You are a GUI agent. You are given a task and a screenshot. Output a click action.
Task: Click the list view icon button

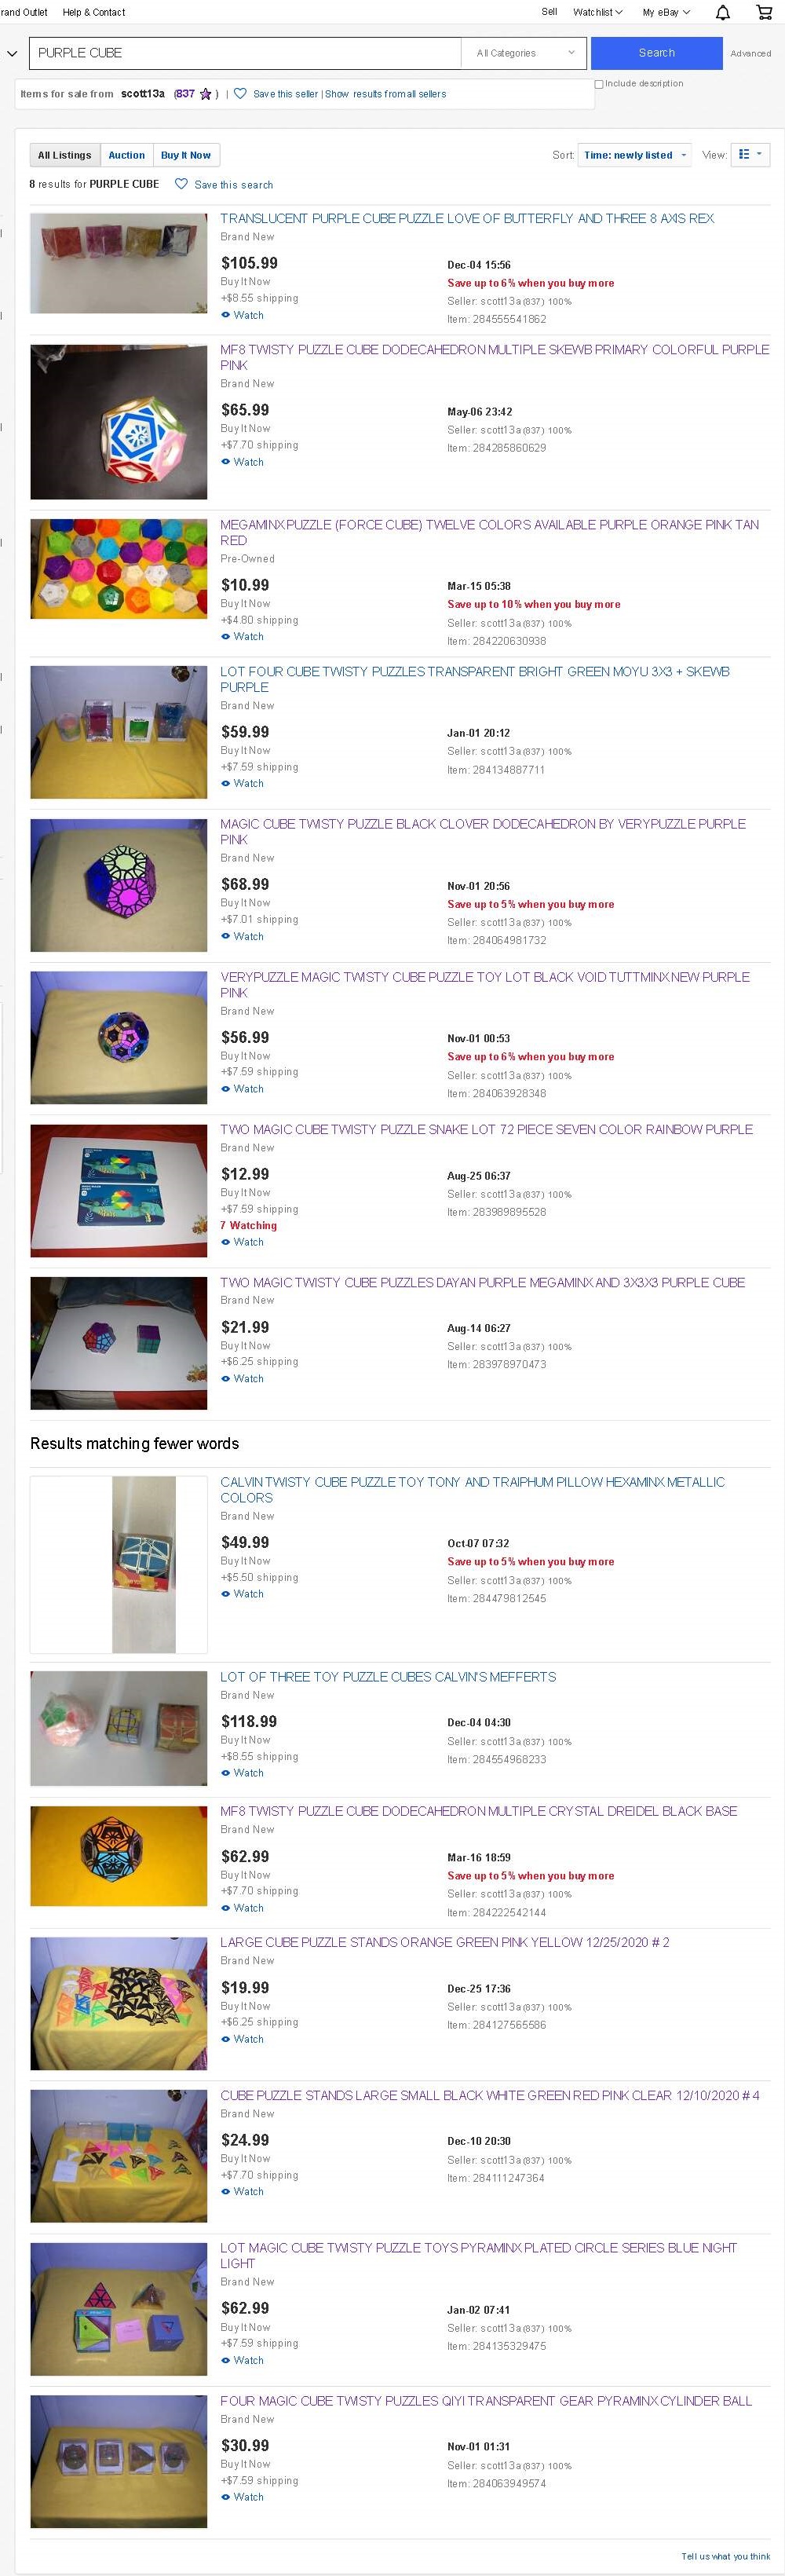pos(750,155)
